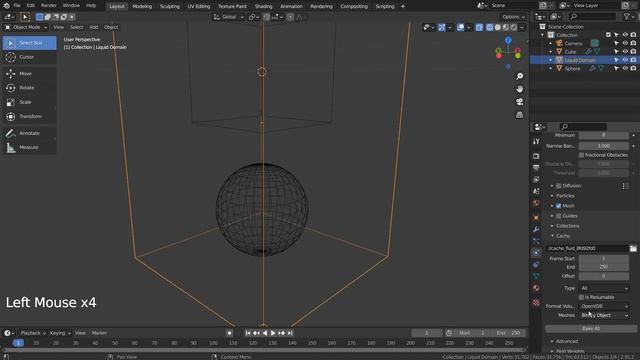Click the Blender logo menu icon
This screenshot has height=360, width=640.
tap(6, 6)
